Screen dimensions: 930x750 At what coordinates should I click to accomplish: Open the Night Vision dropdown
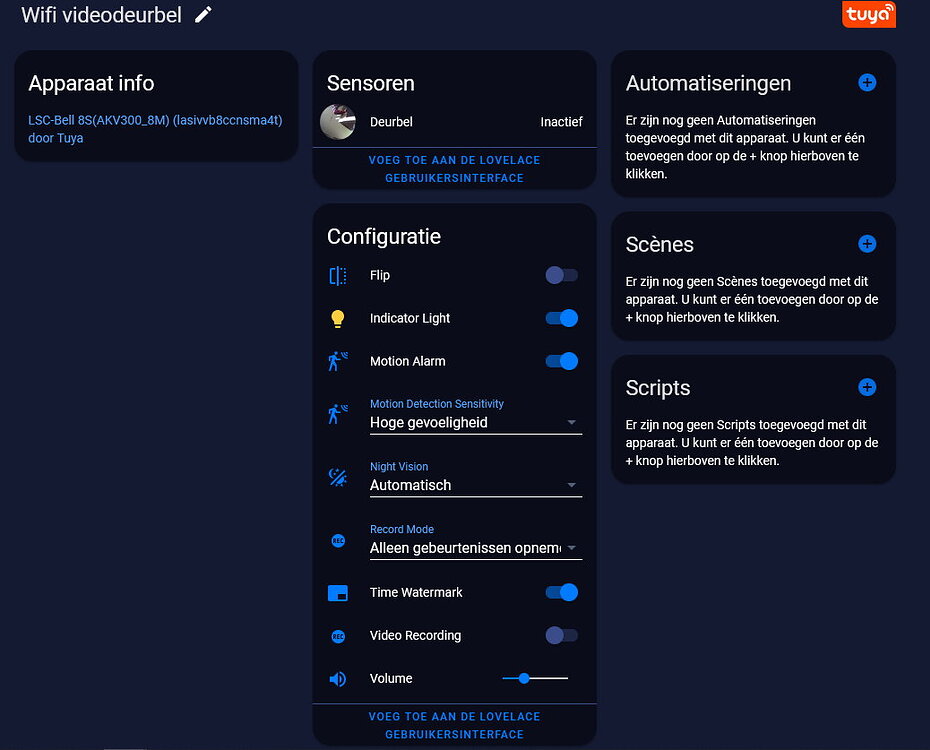pos(572,485)
